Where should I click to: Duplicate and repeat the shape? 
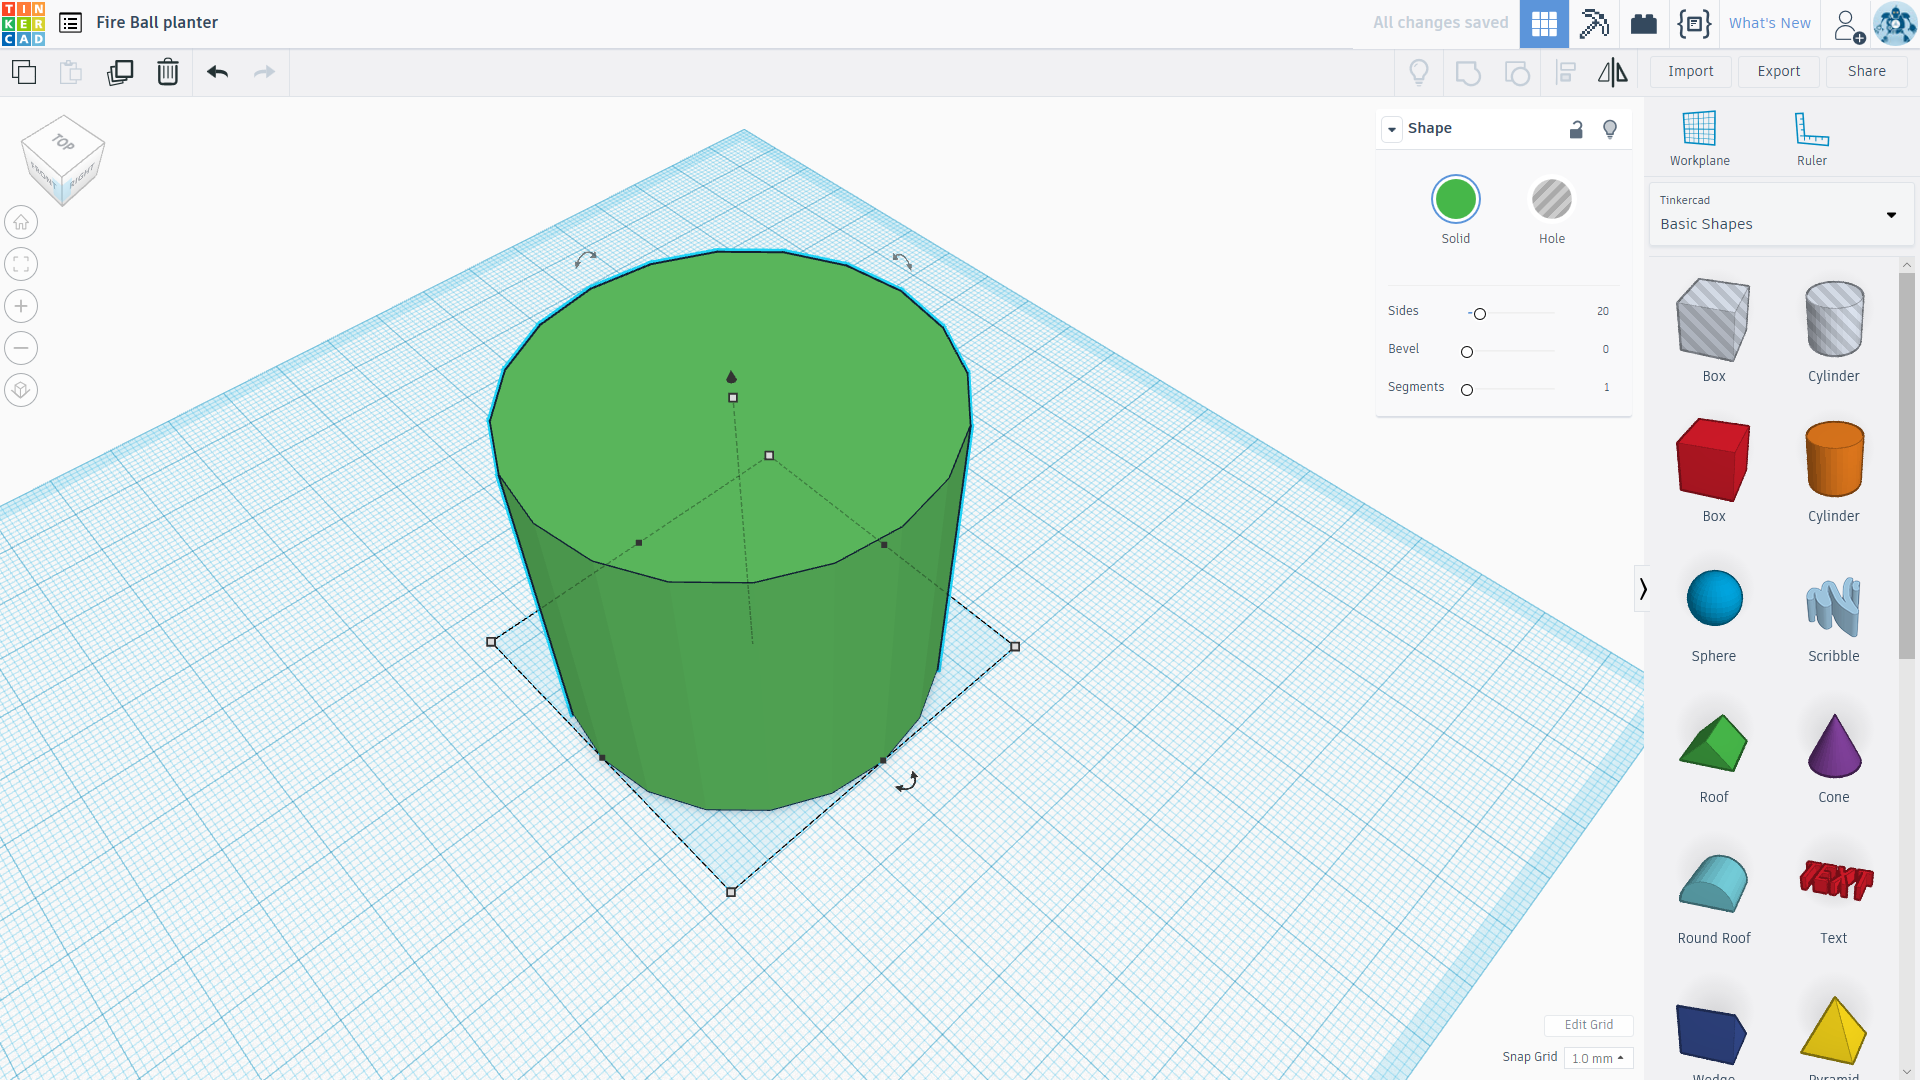pos(120,72)
